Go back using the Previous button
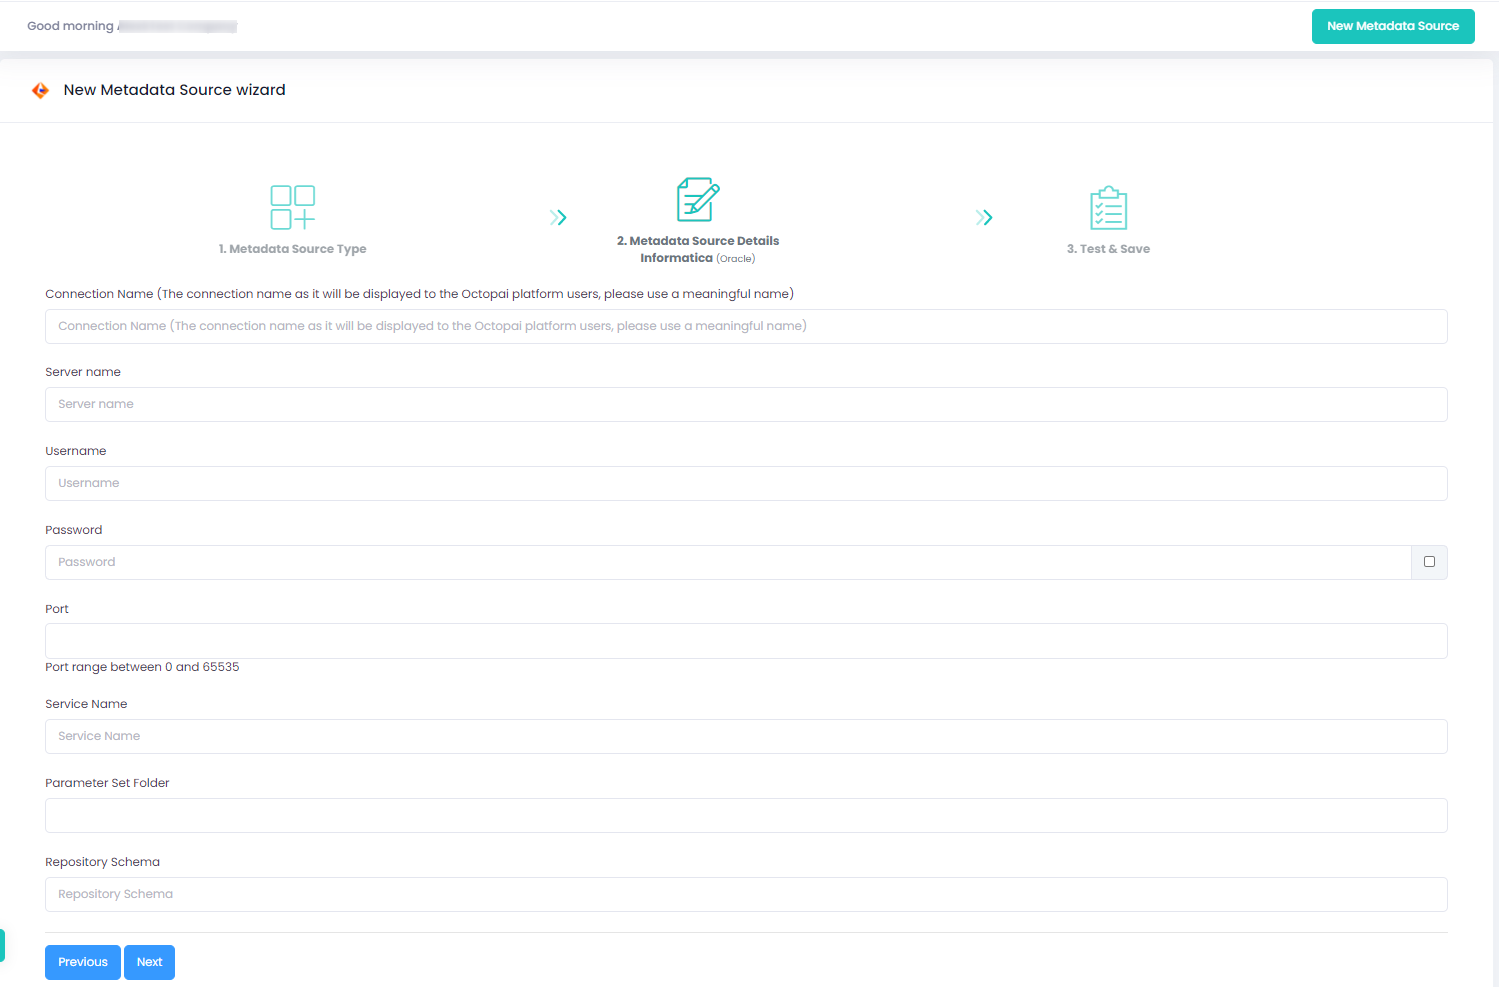The image size is (1499, 987). [83, 962]
